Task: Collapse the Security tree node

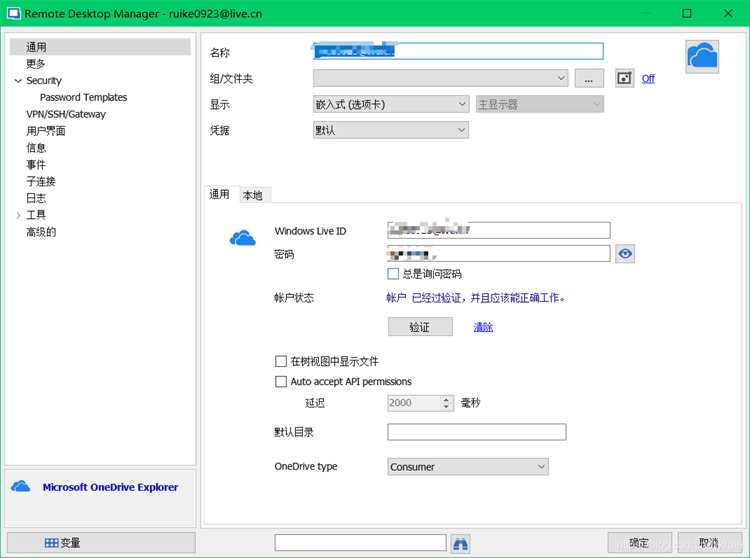Action: 18,81
